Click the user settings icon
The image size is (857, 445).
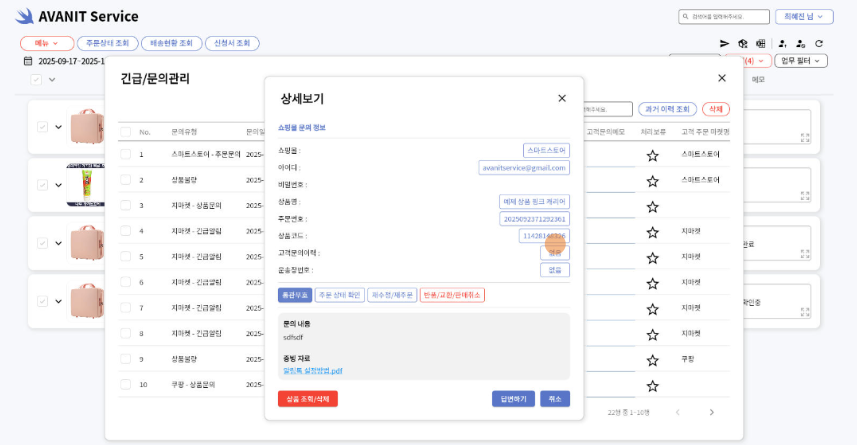point(800,44)
